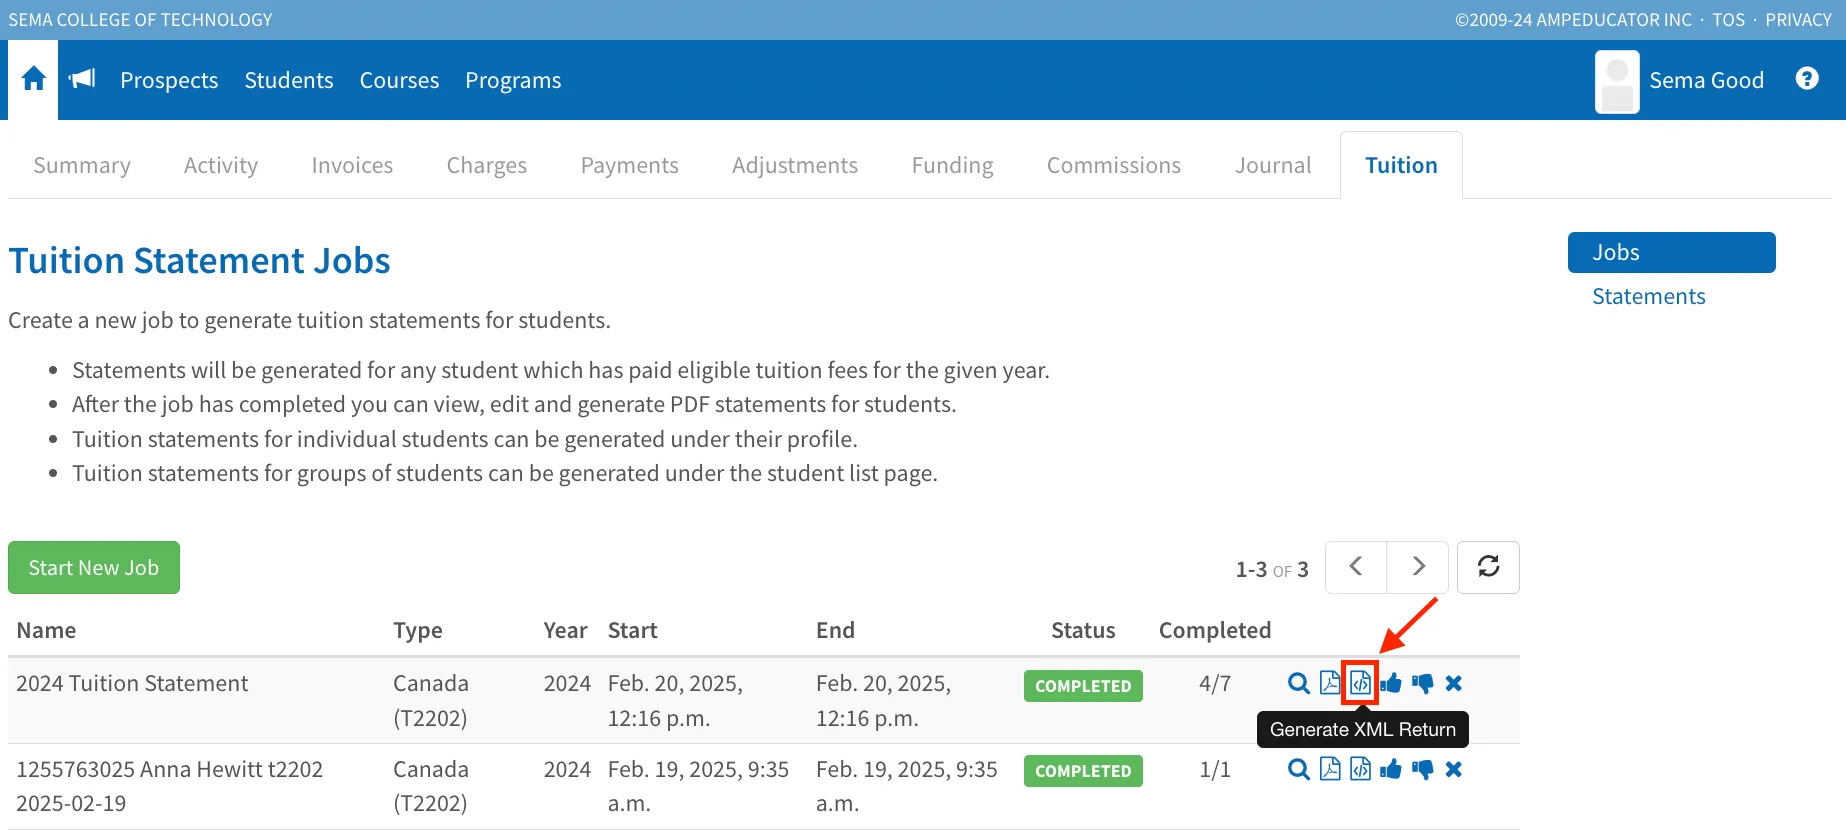1846x830 pixels.
Task: Thumbs down the Anna Hewitt t2202 job
Action: [x=1423, y=769]
